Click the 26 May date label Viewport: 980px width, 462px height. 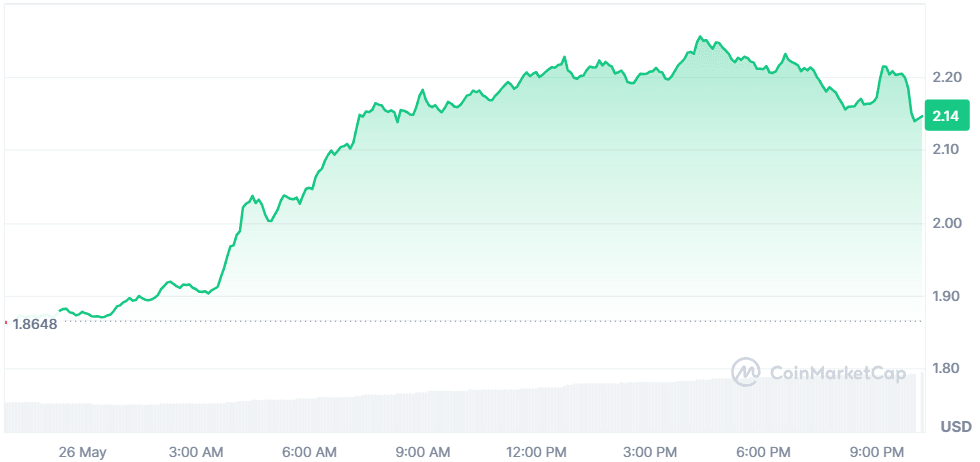82,452
